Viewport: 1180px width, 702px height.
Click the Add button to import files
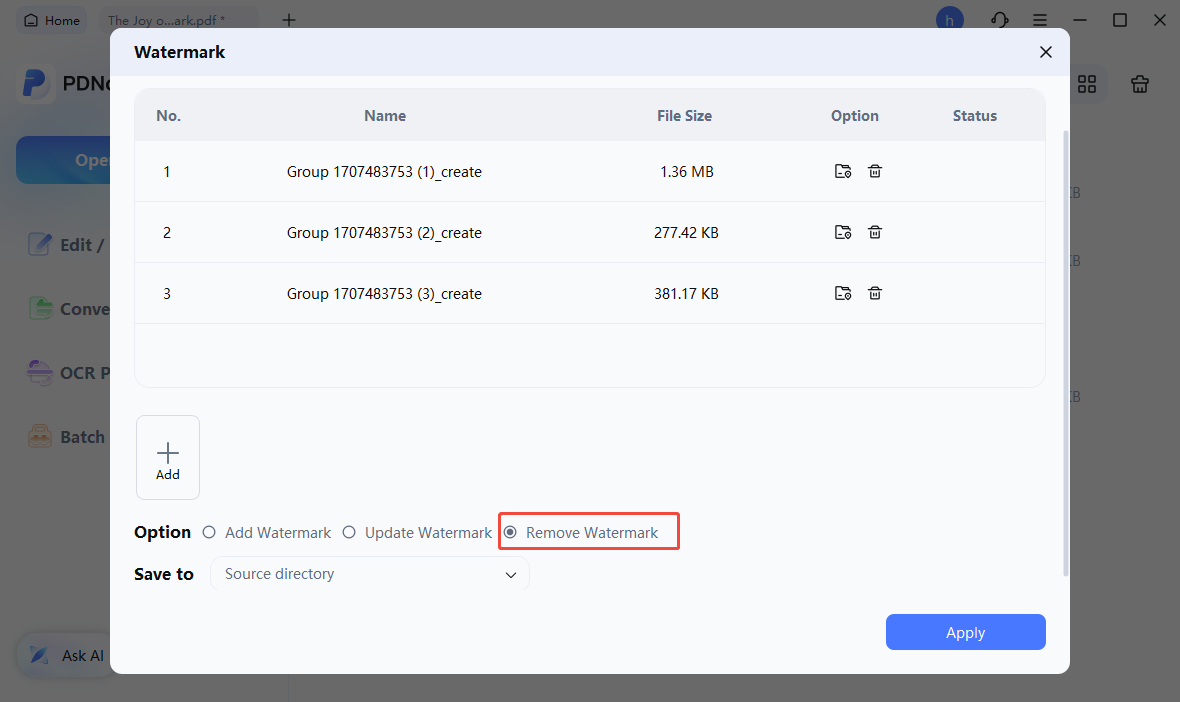click(x=167, y=457)
